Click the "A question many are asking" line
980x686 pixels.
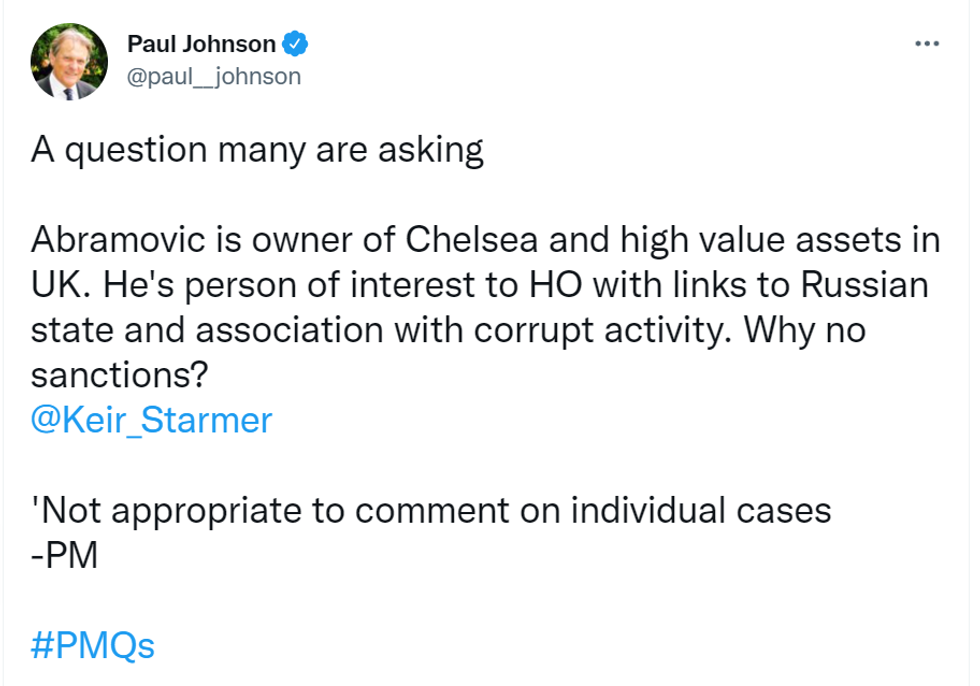pos(257,150)
